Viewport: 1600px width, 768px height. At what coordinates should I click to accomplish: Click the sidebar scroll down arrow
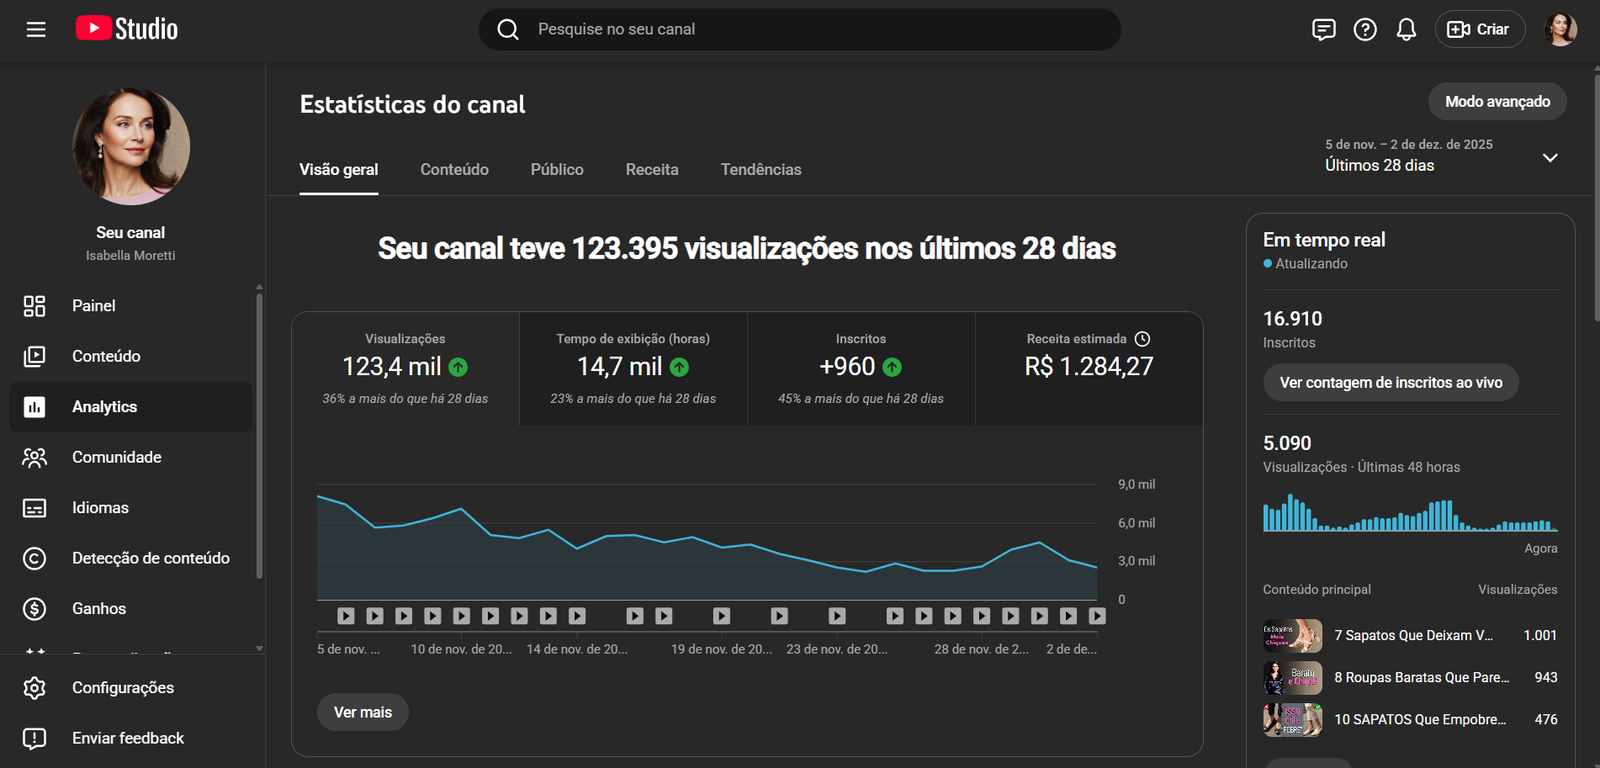pos(259,648)
